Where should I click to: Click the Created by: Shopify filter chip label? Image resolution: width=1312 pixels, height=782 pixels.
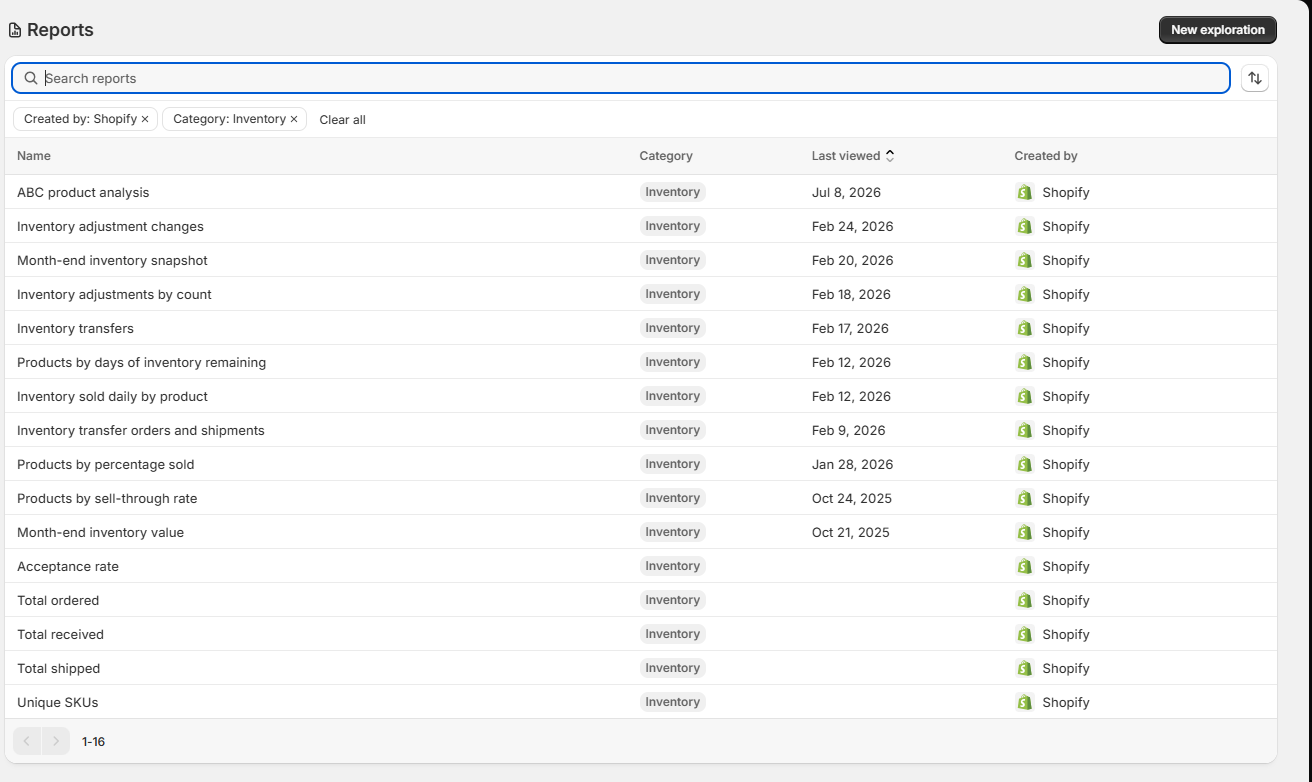80,119
